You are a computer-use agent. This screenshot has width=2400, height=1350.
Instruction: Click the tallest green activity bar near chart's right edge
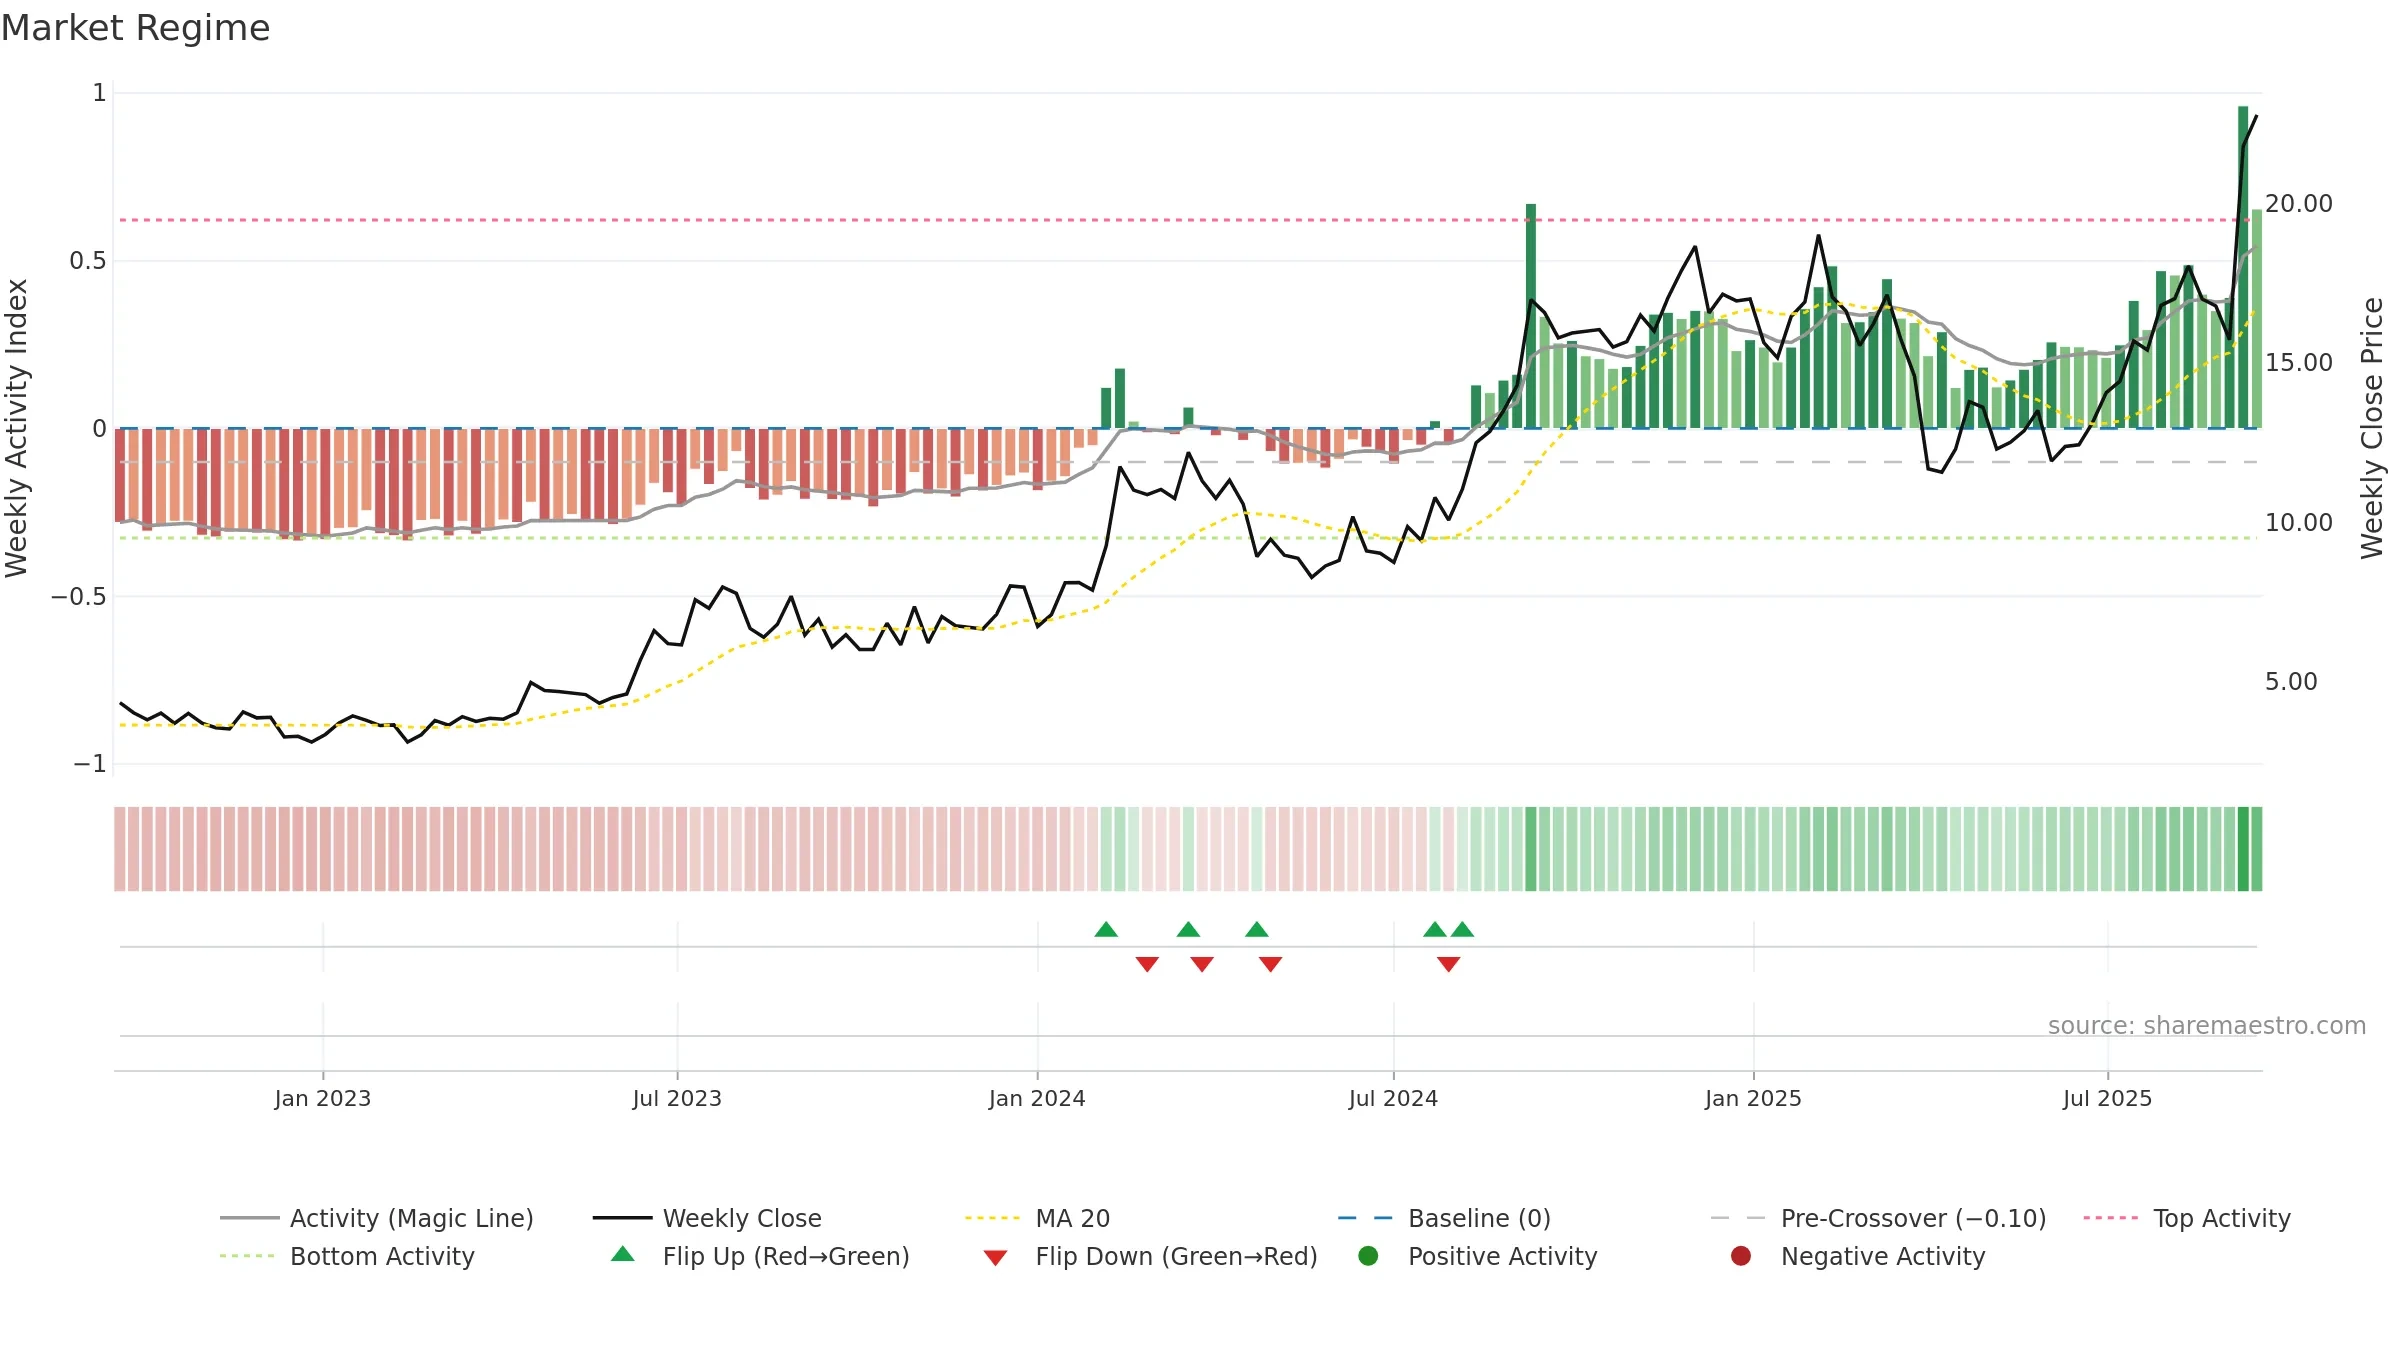2243,267
